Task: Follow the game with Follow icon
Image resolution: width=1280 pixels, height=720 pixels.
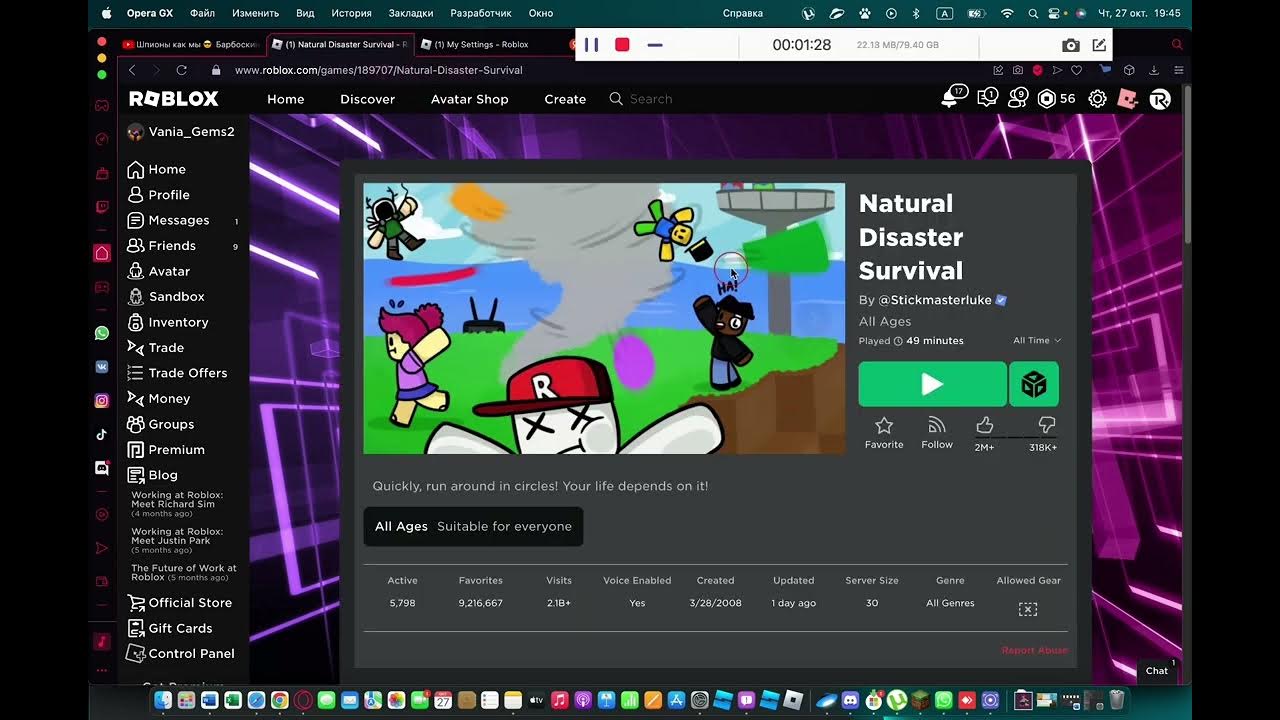Action: (x=937, y=433)
